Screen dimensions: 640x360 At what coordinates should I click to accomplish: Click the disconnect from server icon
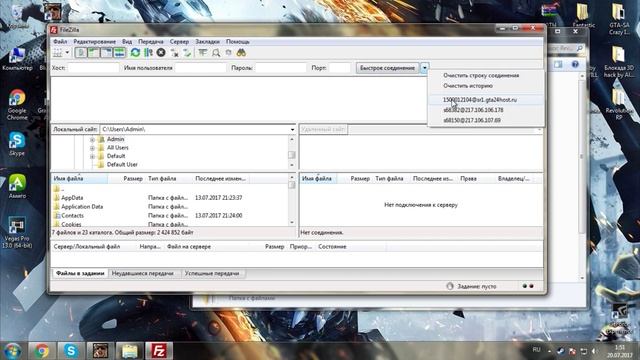tap(175, 53)
